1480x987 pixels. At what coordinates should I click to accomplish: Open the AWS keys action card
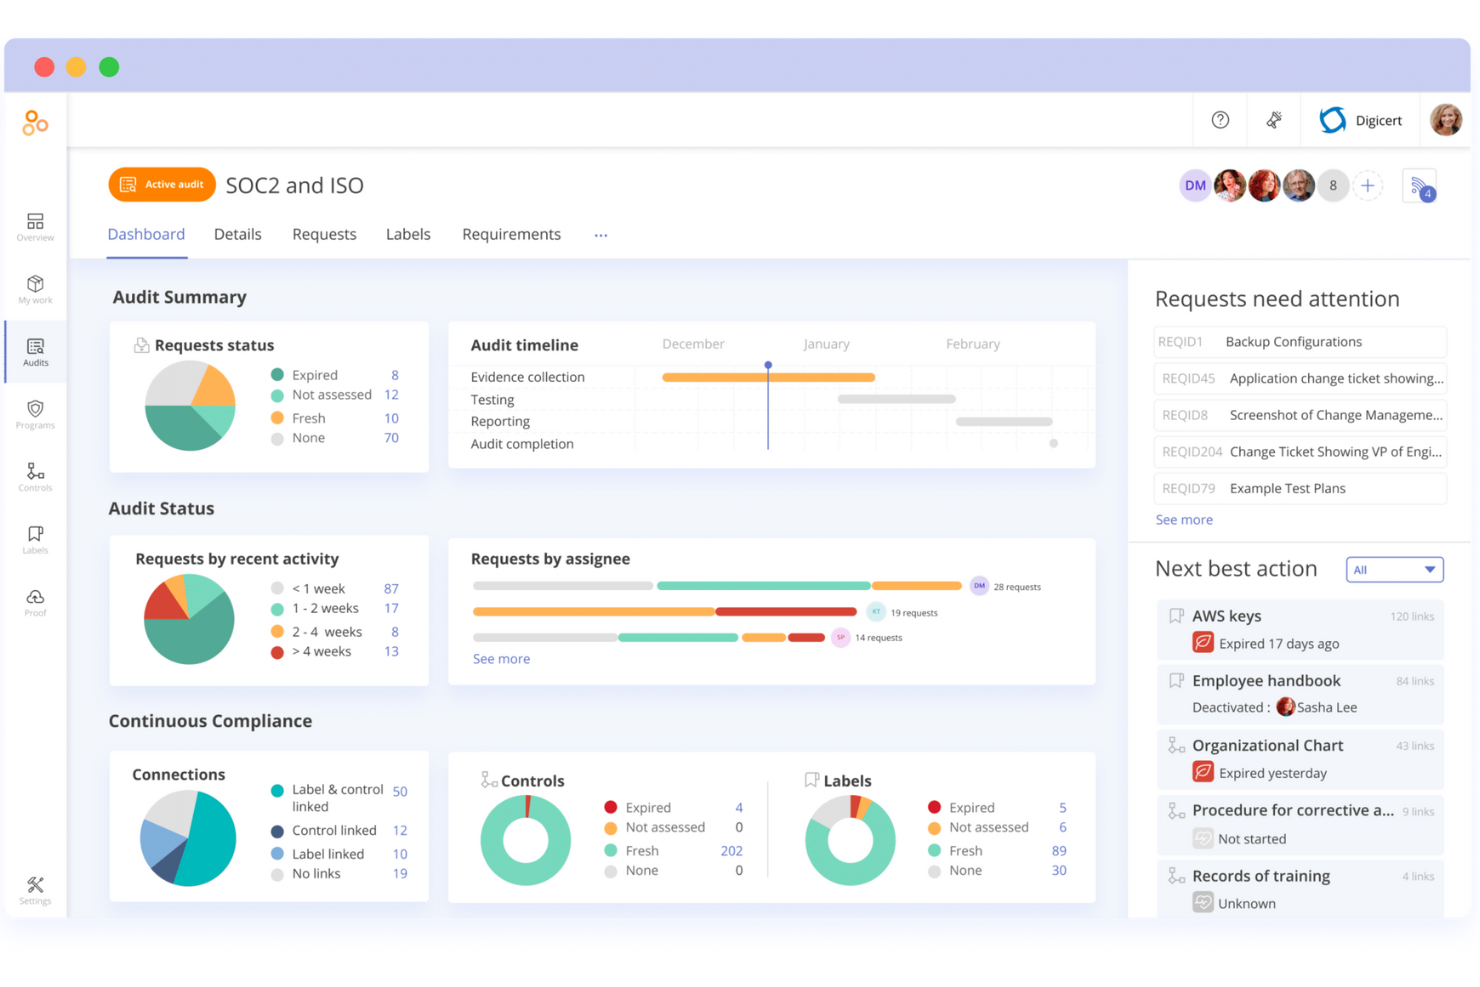pyautogui.click(x=1300, y=629)
